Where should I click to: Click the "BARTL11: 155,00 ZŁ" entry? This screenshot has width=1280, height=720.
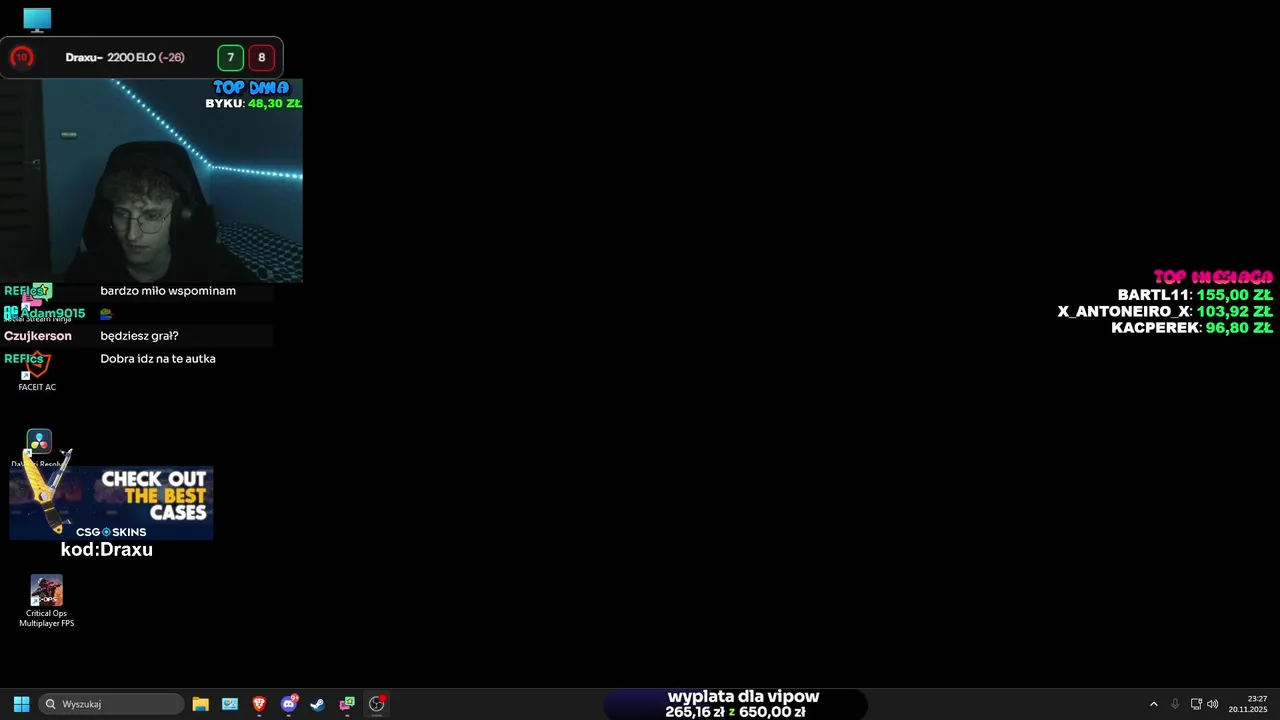1195,296
